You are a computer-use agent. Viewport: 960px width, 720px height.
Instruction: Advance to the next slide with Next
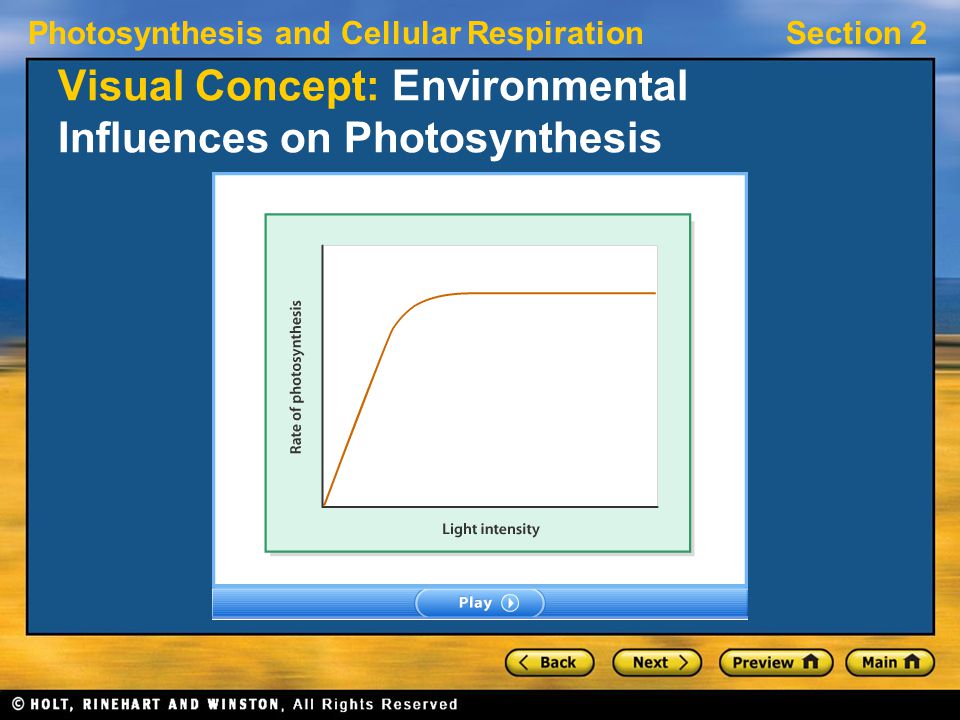tap(657, 662)
